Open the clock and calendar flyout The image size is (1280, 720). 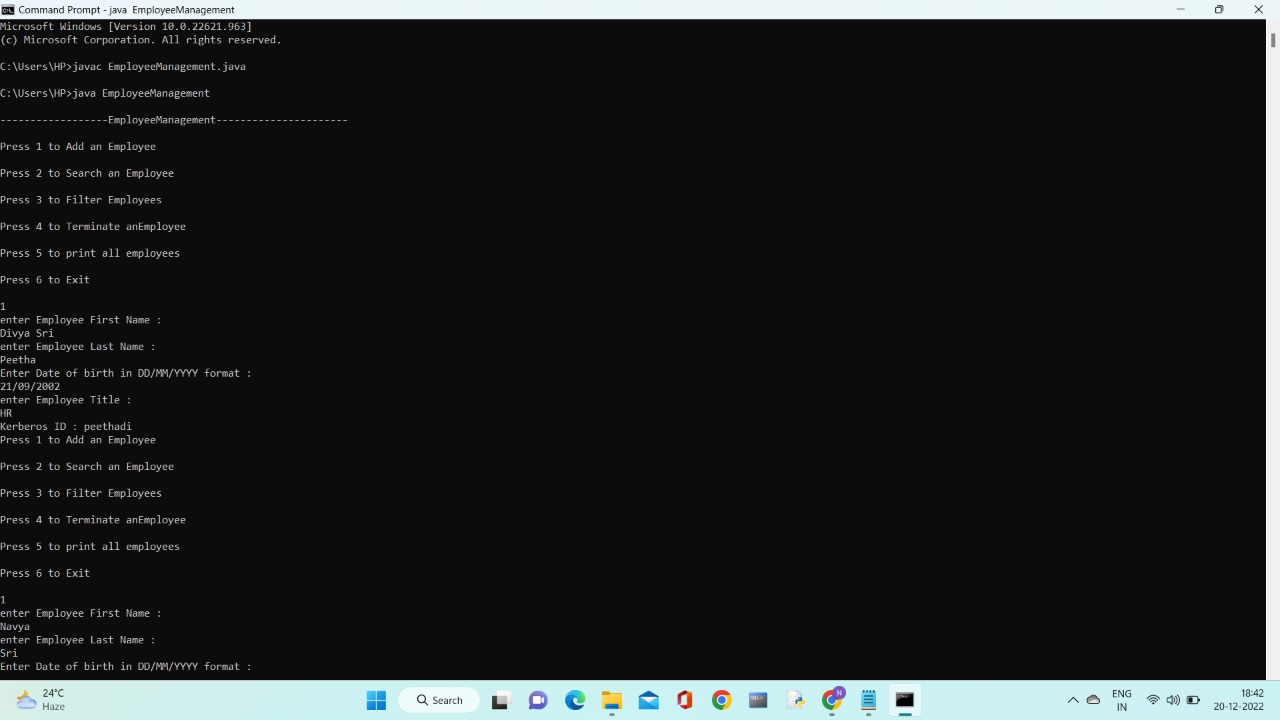1237,700
